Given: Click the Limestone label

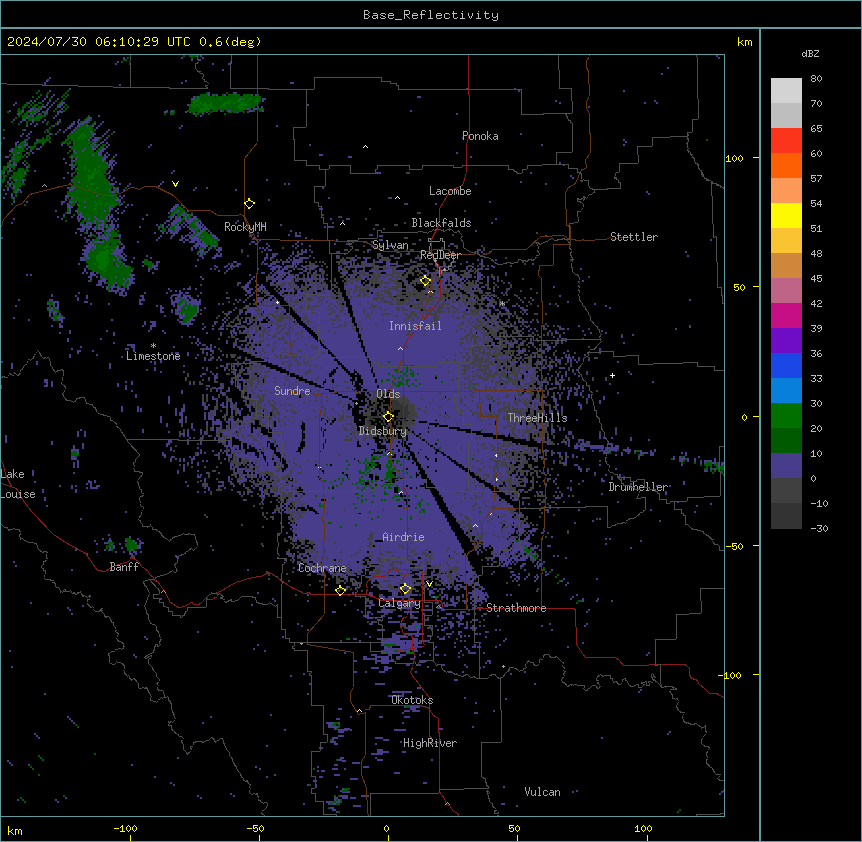Looking at the screenshot, I should click(x=153, y=356).
